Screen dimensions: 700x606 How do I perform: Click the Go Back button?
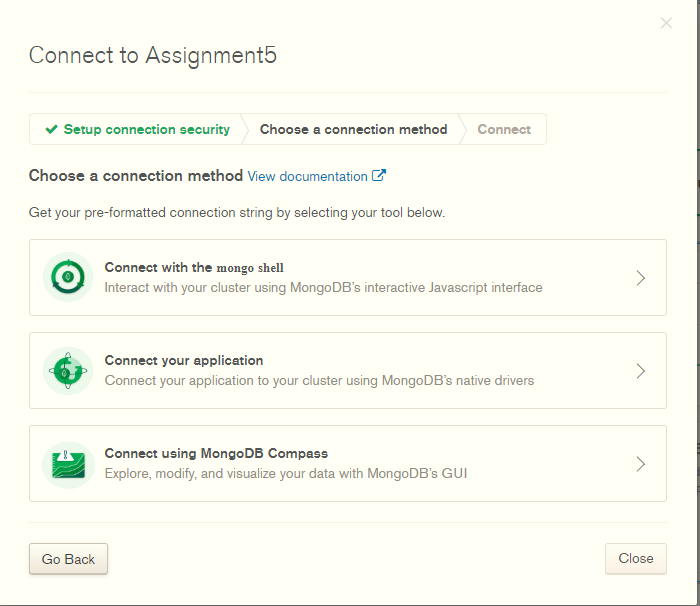pos(68,559)
